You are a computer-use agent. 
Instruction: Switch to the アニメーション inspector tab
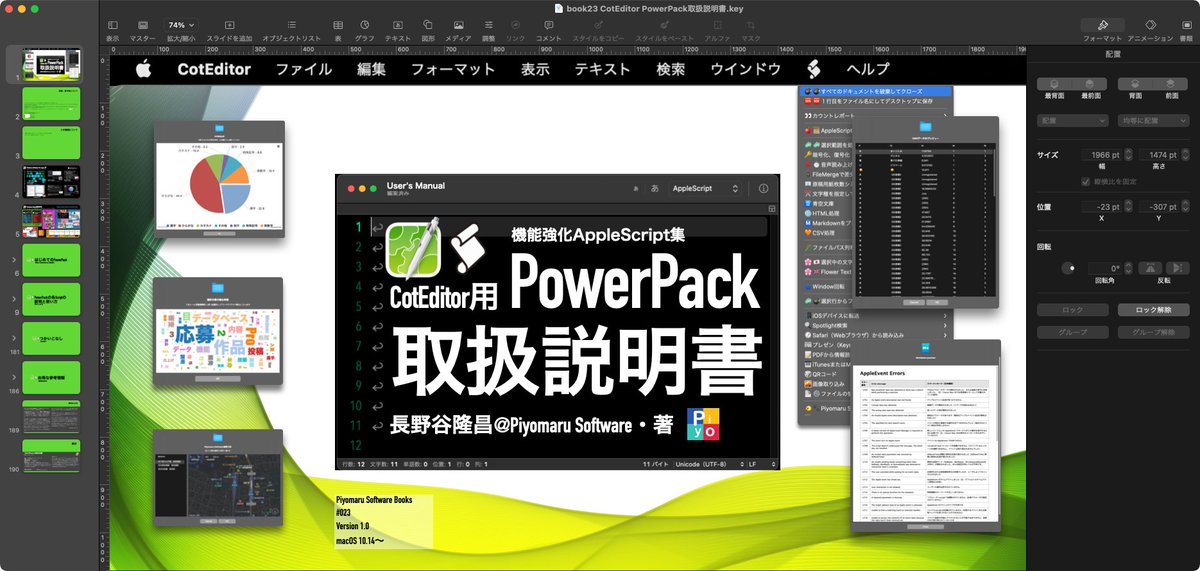pyautogui.click(x=1150, y=24)
